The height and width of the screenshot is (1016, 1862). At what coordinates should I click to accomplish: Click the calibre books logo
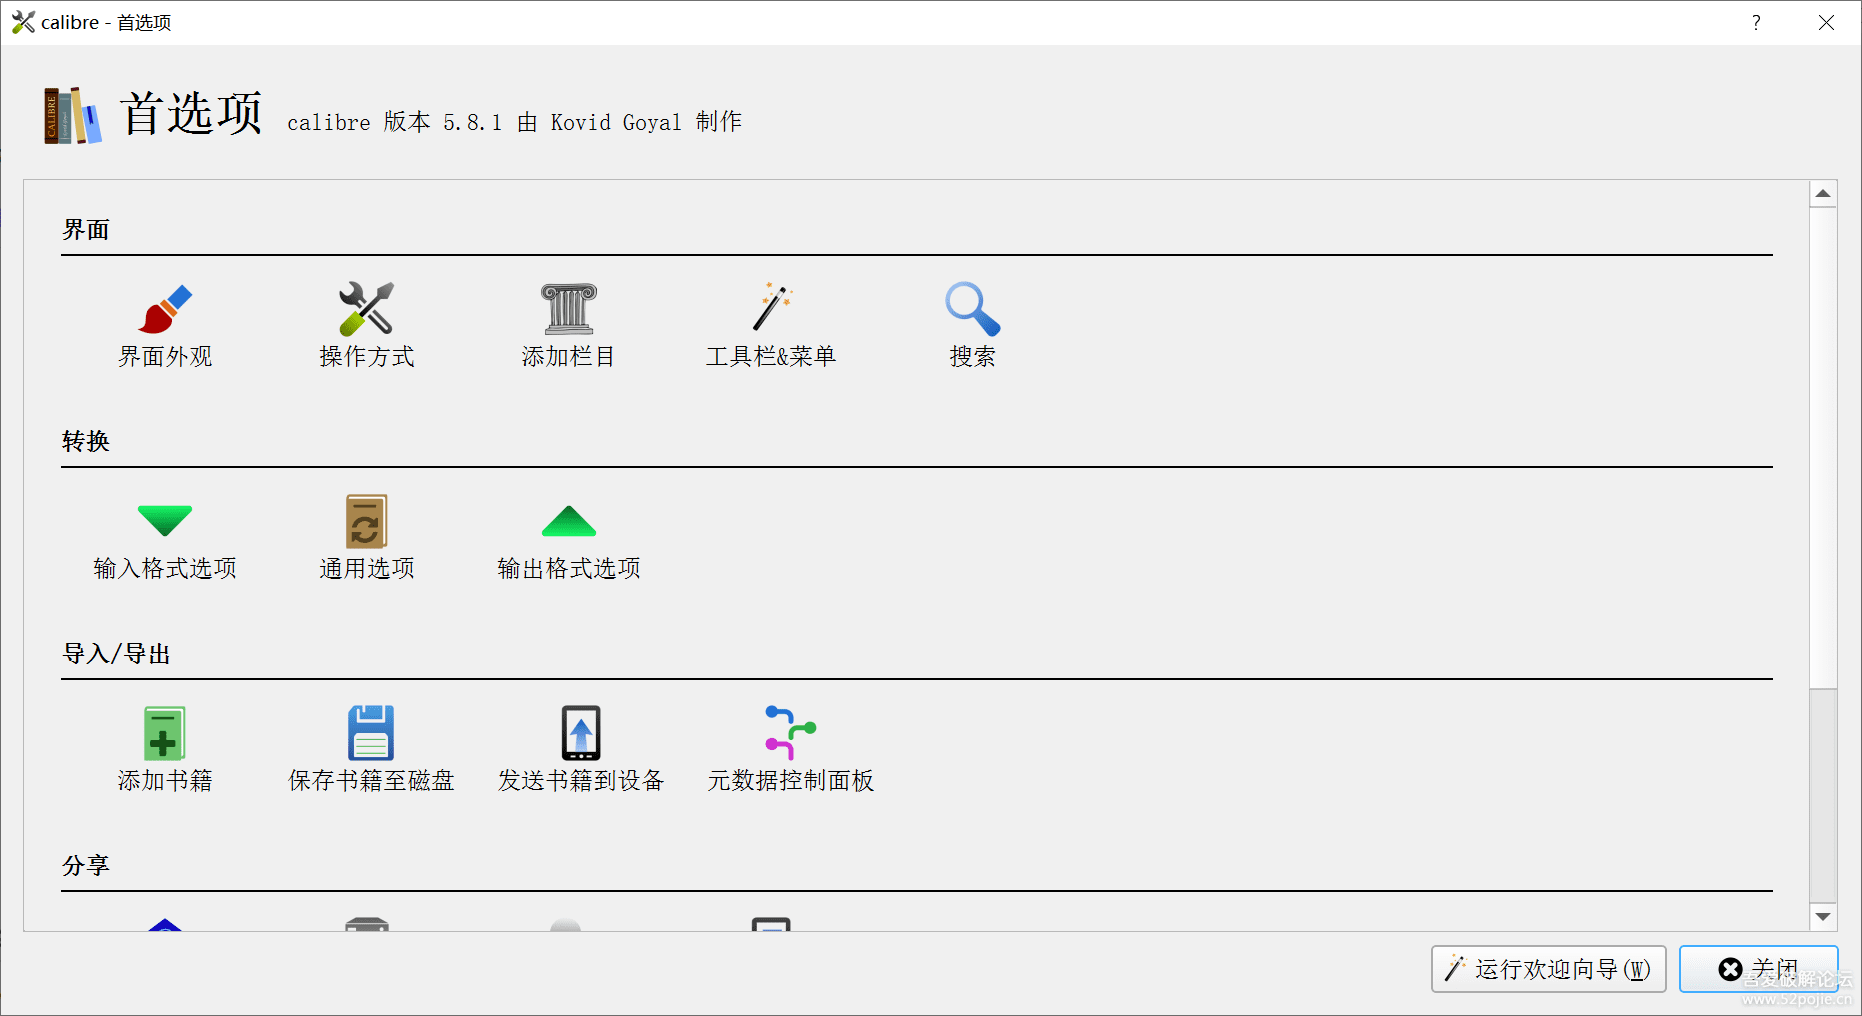click(x=72, y=116)
